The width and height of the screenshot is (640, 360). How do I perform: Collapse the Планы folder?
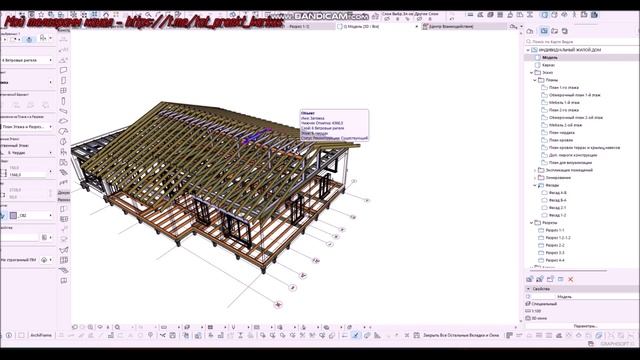pos(535,80)
